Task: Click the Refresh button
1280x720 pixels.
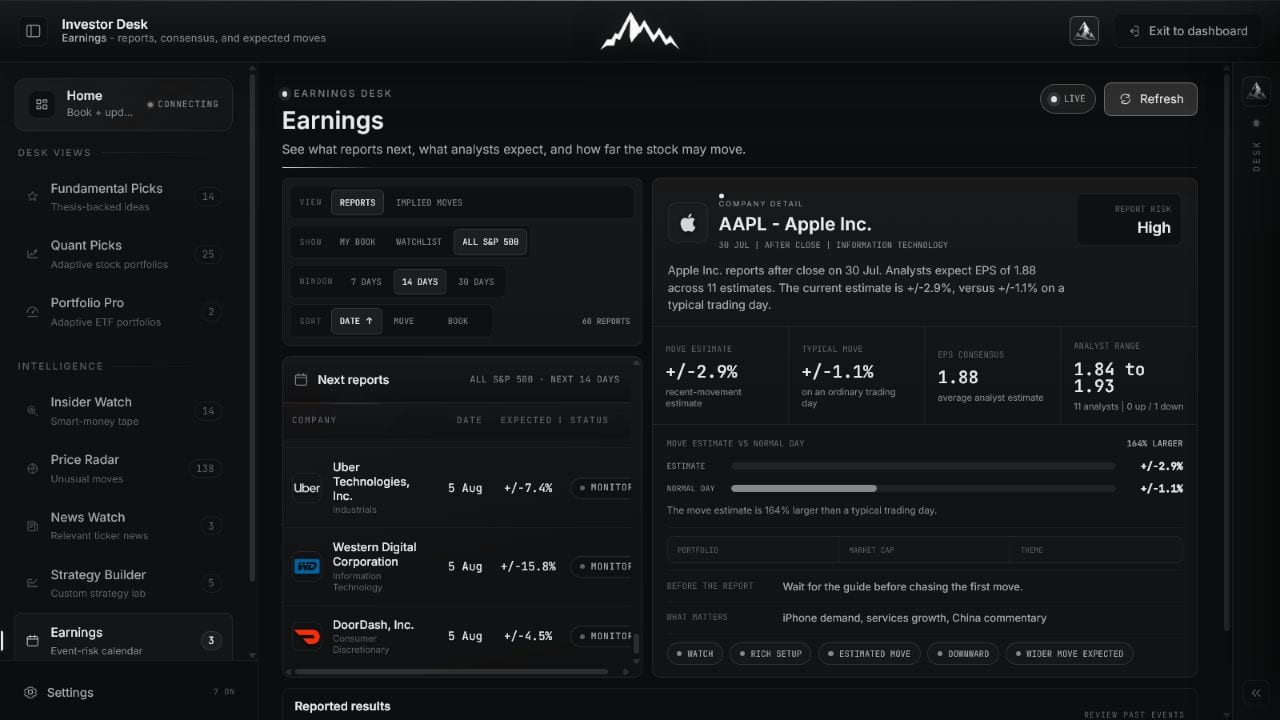Action: click(1150, 99)
